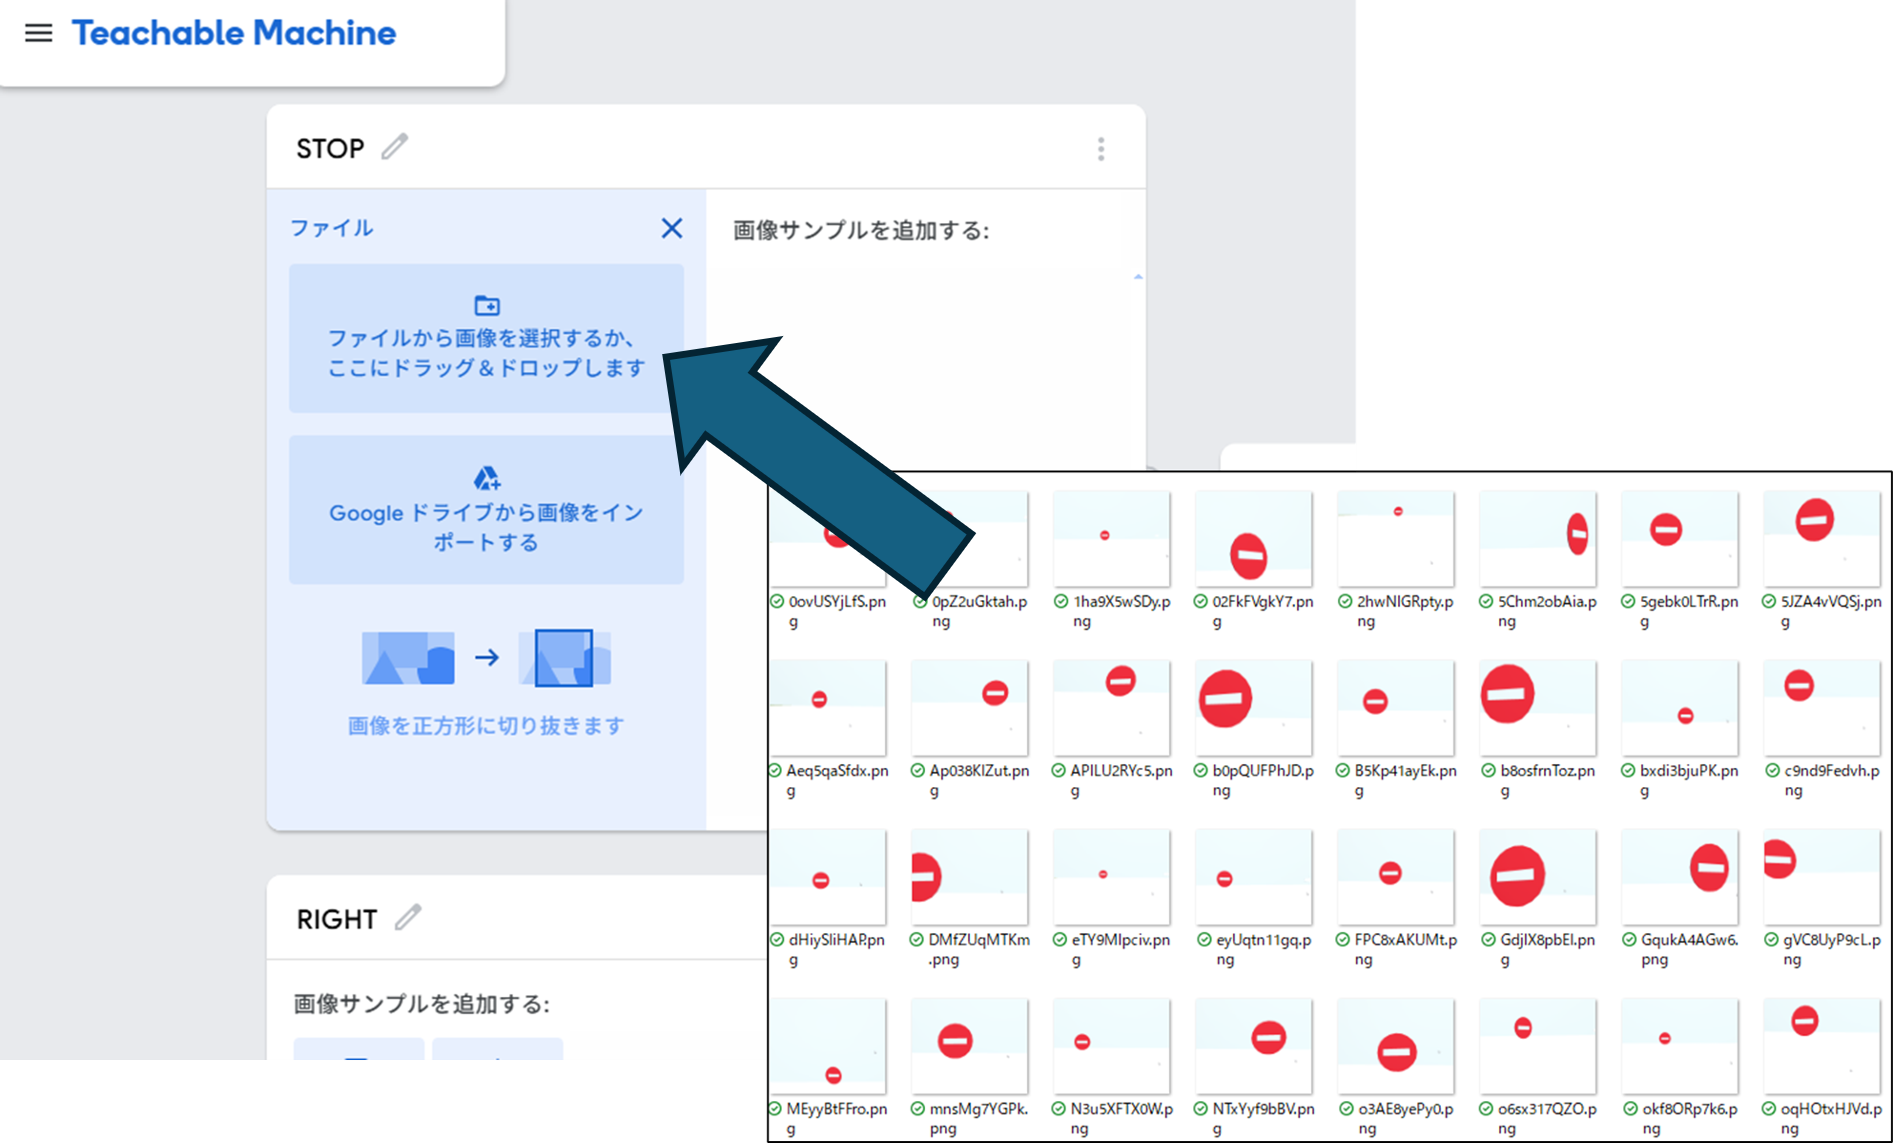Viewport: 1893px width, 1143px height.
Task: Select the 02FkFVgkY7.png thumbnail
Action: [1253, 540]
